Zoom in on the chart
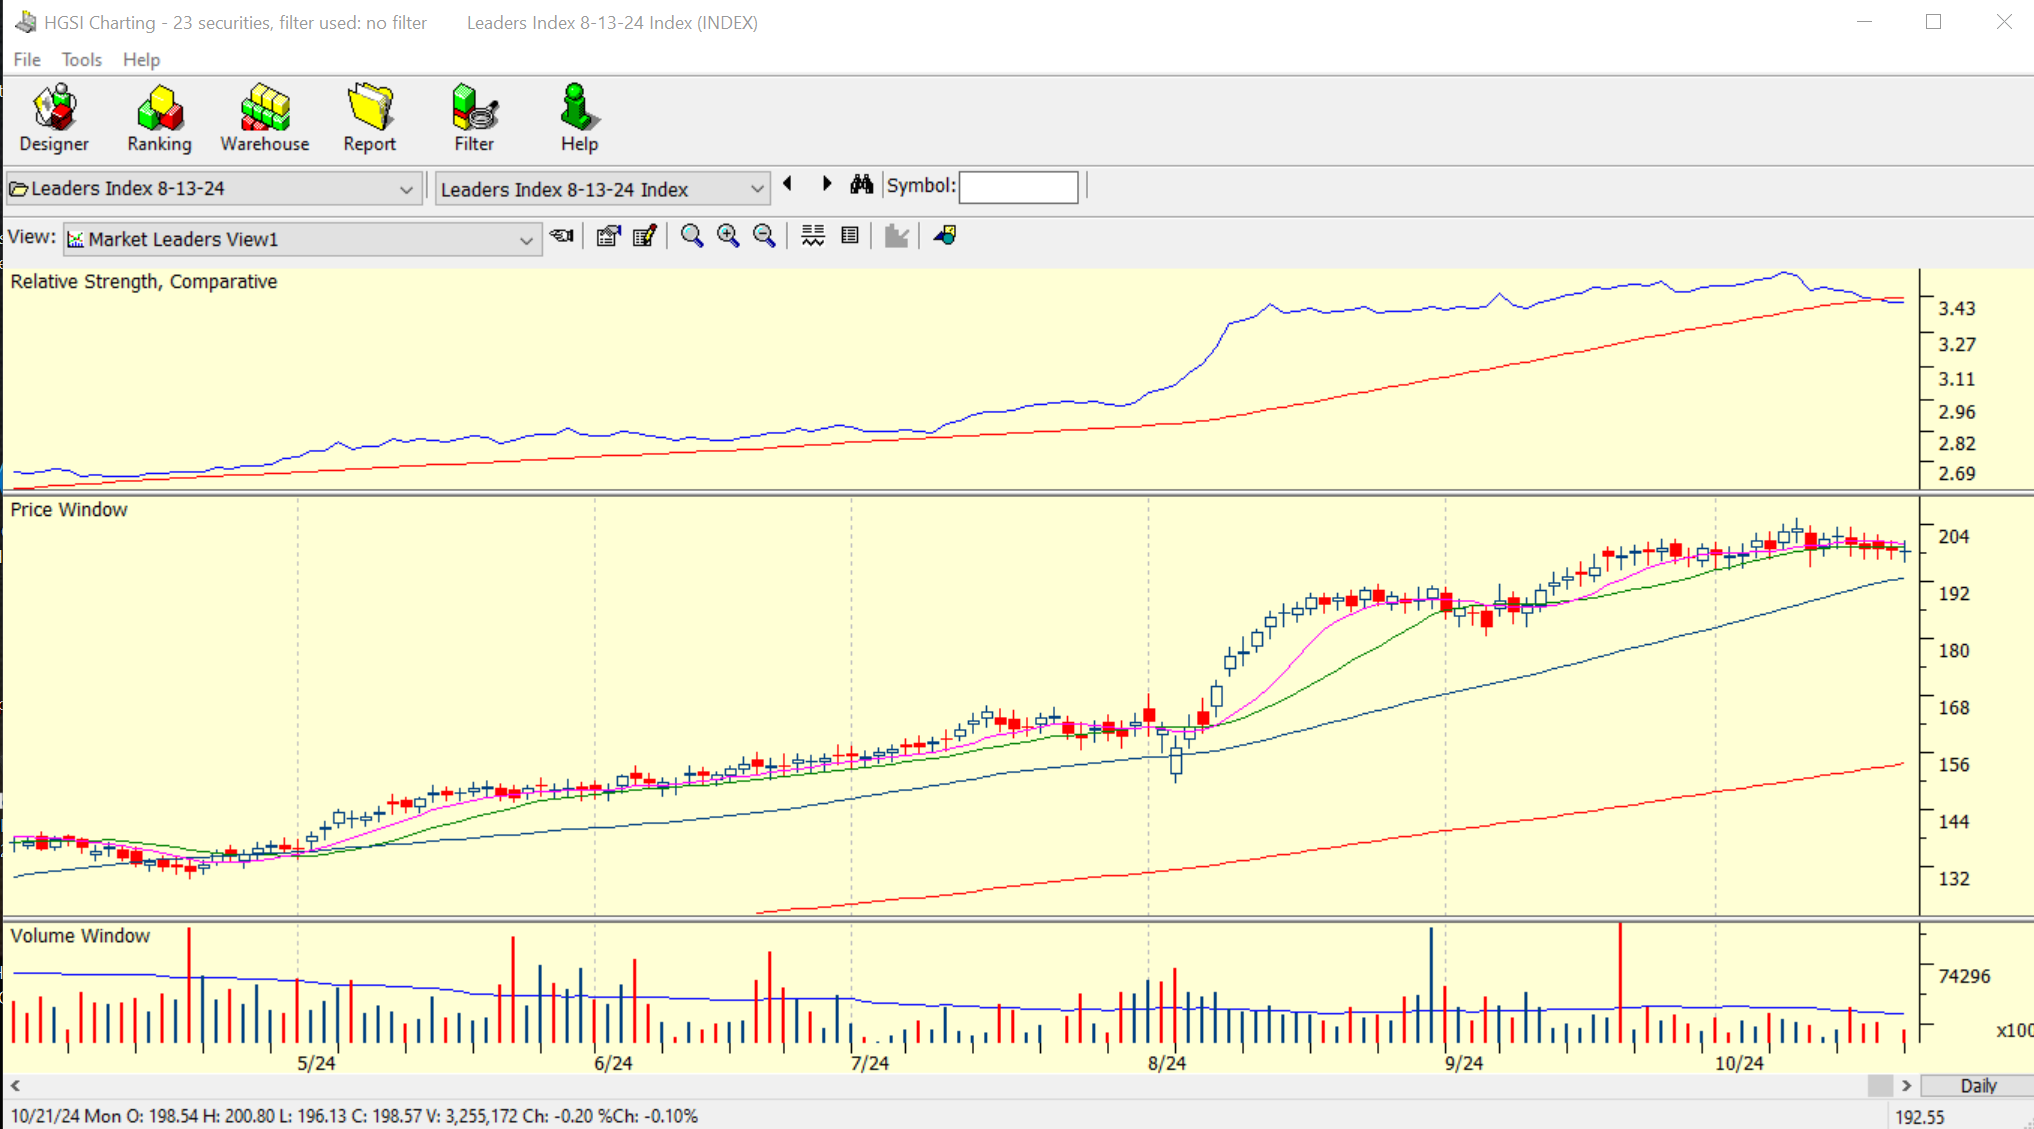This screenshot has width=2034, height=1129. (x=728, y=236)
